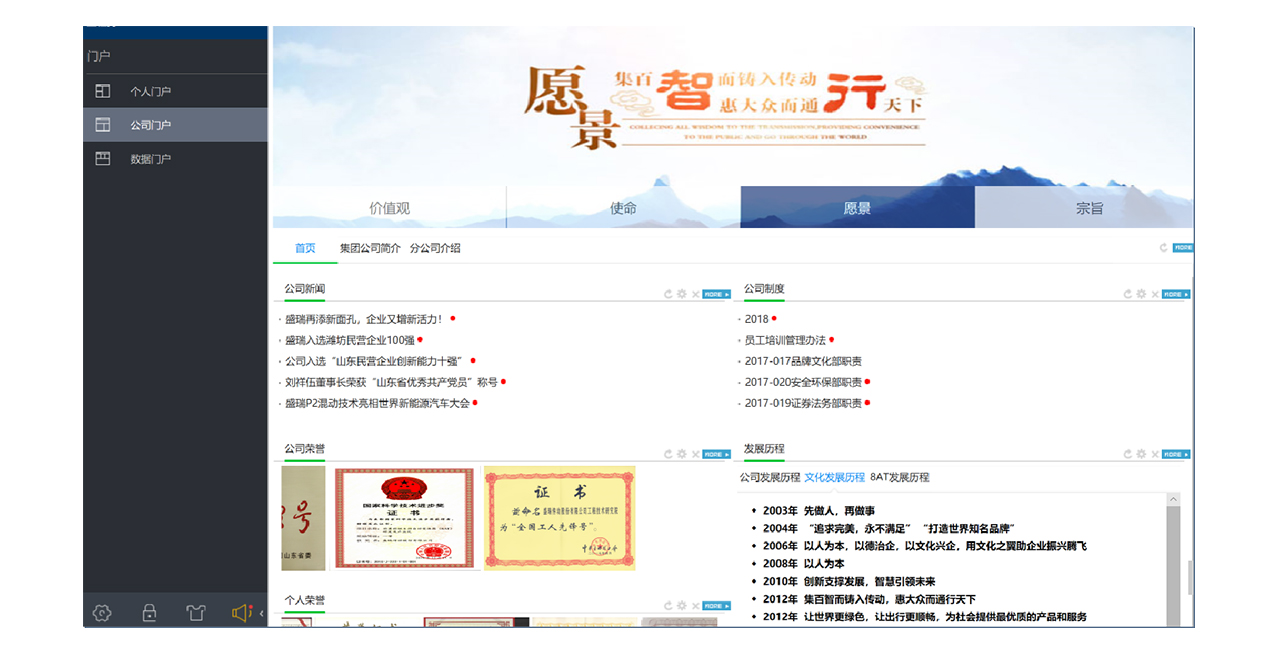The image size is (1280, 662).
Task: Open 个人门户 in the sidebar
Action: coord(175,91)
